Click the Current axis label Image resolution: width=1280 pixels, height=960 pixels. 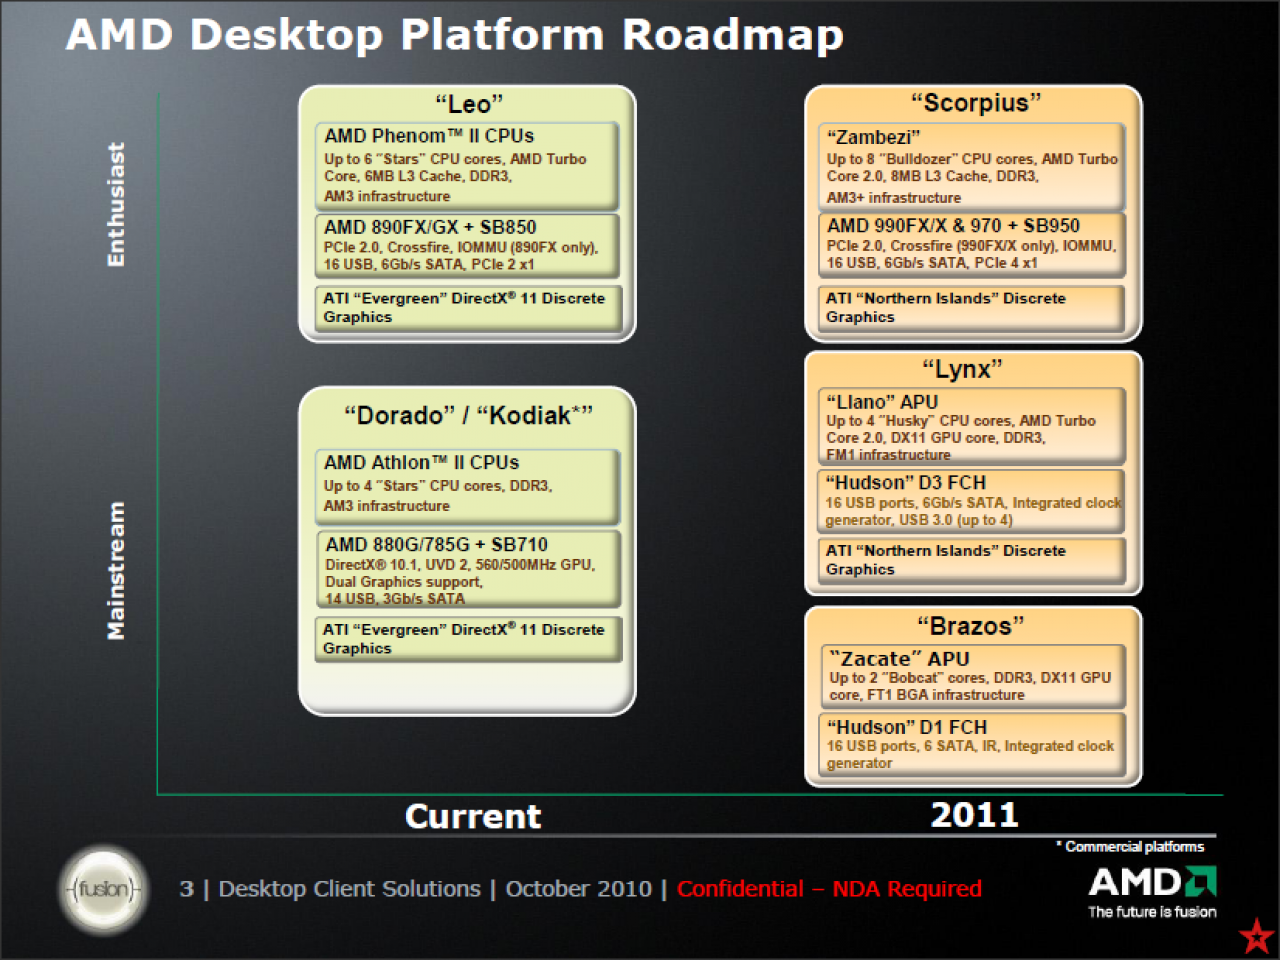click(x=473, y=816)
